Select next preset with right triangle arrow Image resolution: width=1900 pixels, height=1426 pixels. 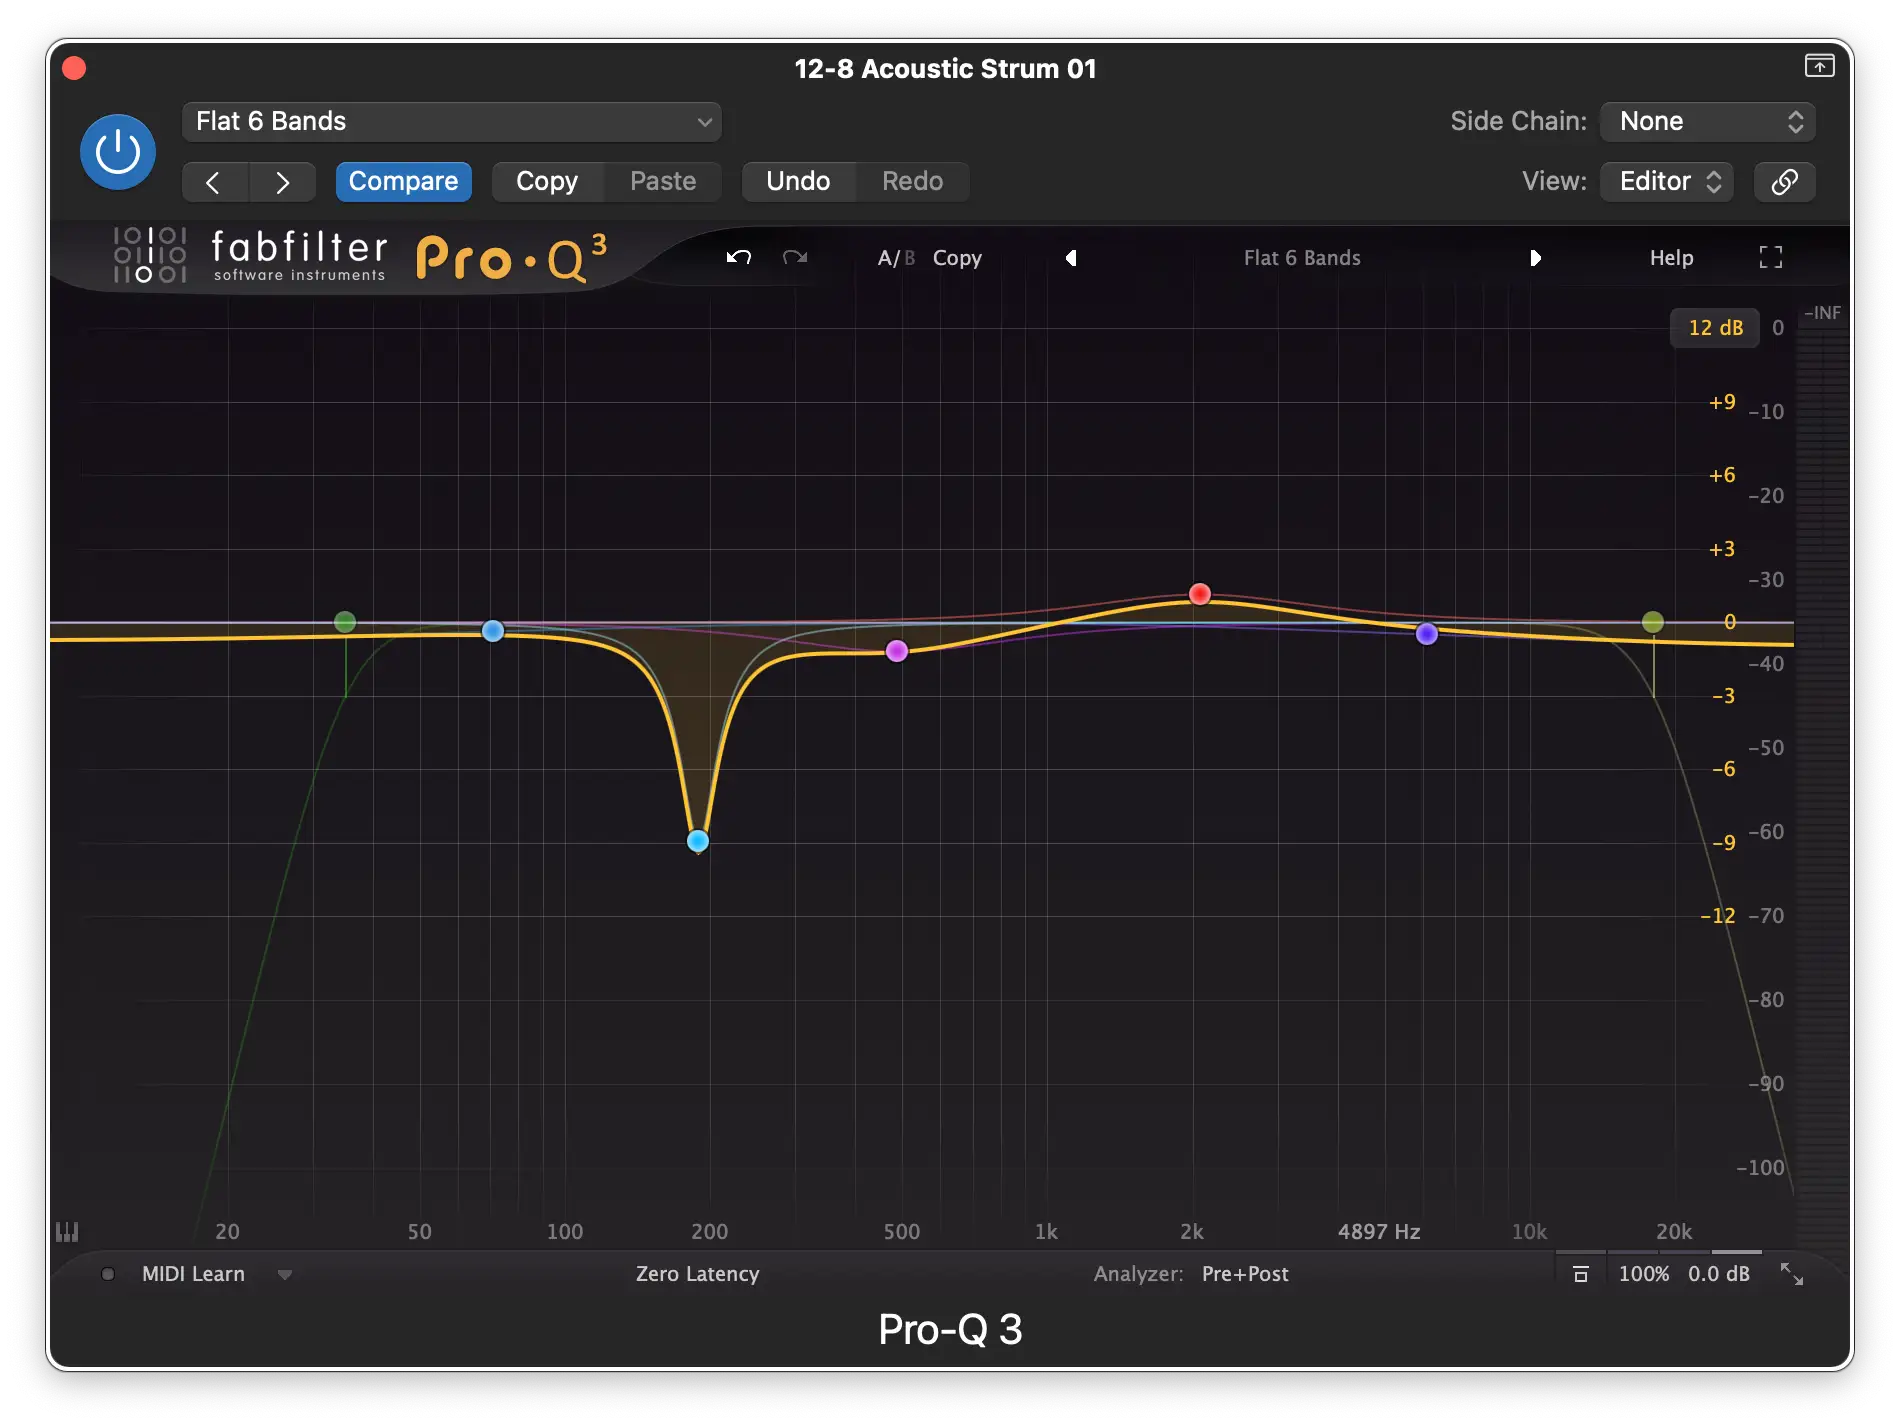point(1535,258)
